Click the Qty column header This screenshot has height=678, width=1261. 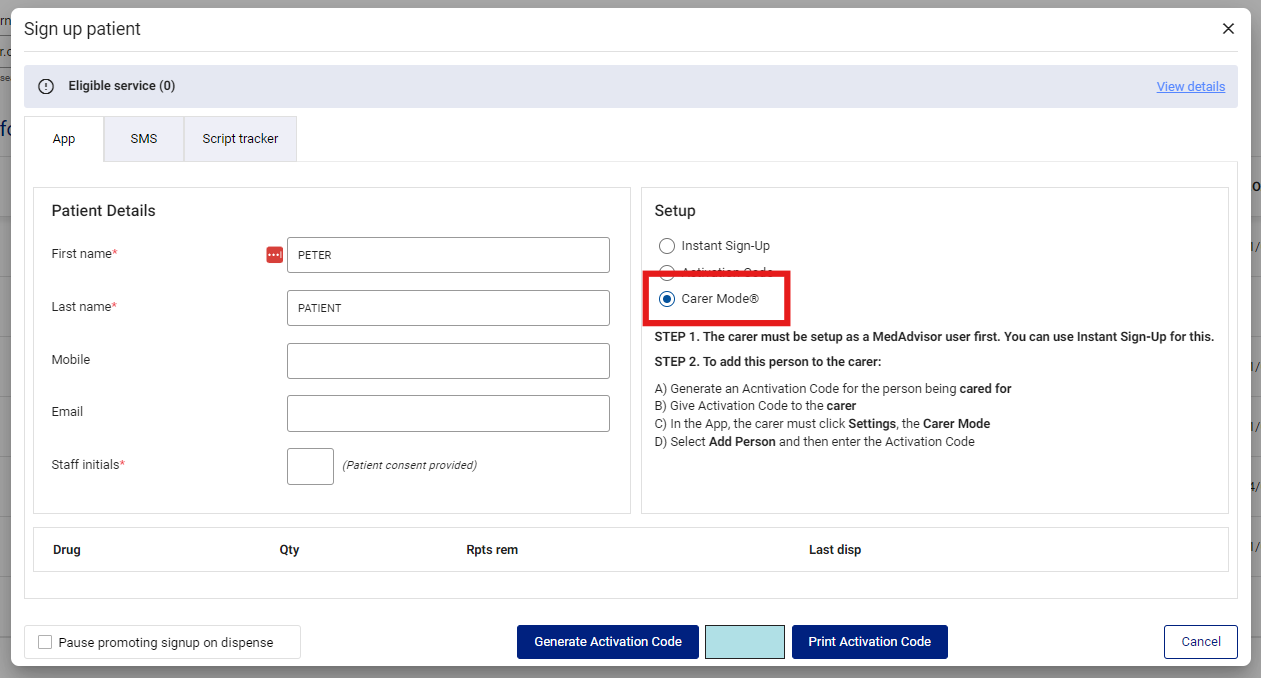[289, 550]
